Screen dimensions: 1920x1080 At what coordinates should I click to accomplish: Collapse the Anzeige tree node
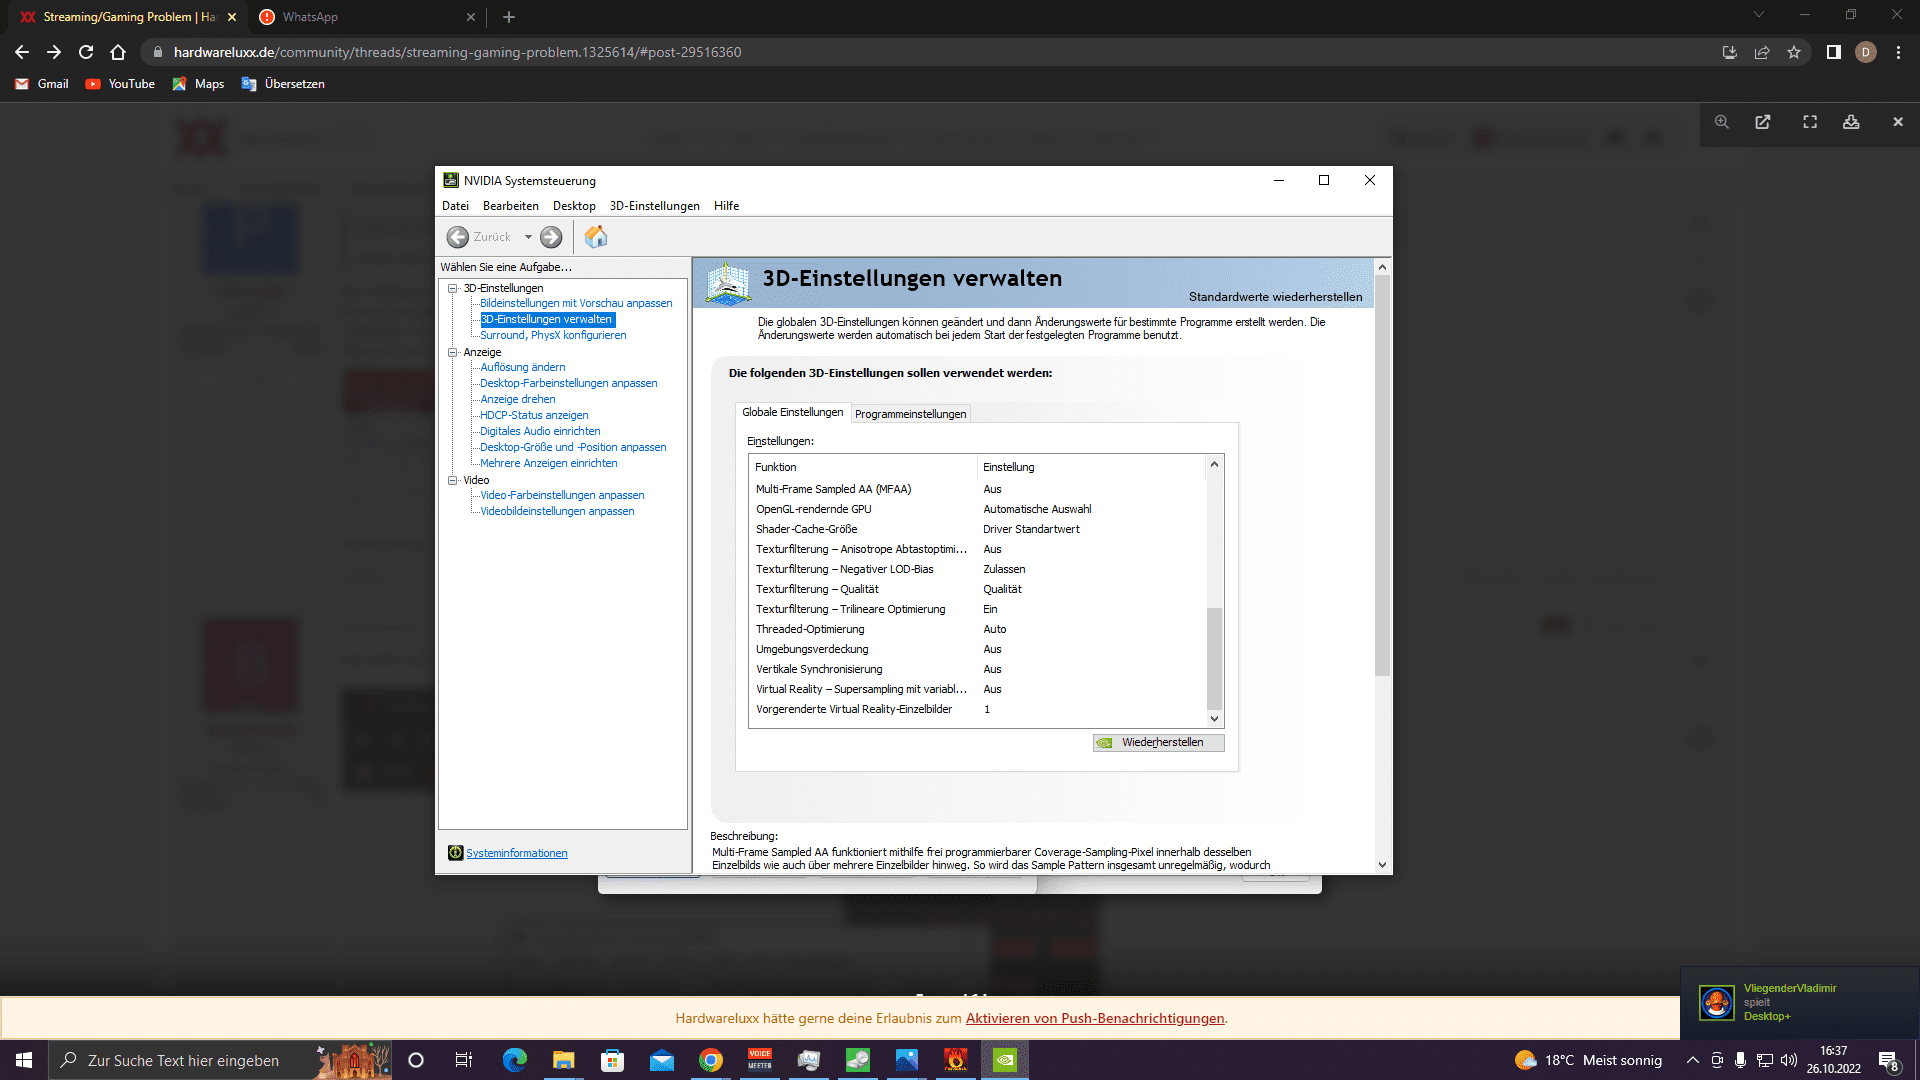coord(453,352)
